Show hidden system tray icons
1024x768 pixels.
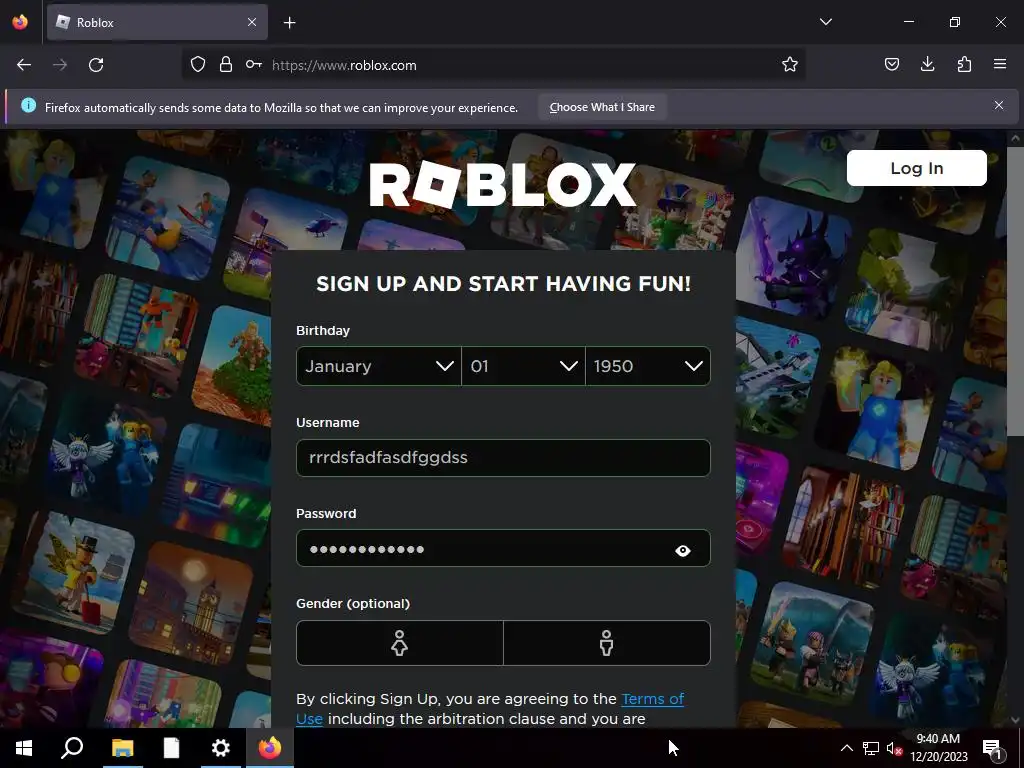[x=846, y=748]
